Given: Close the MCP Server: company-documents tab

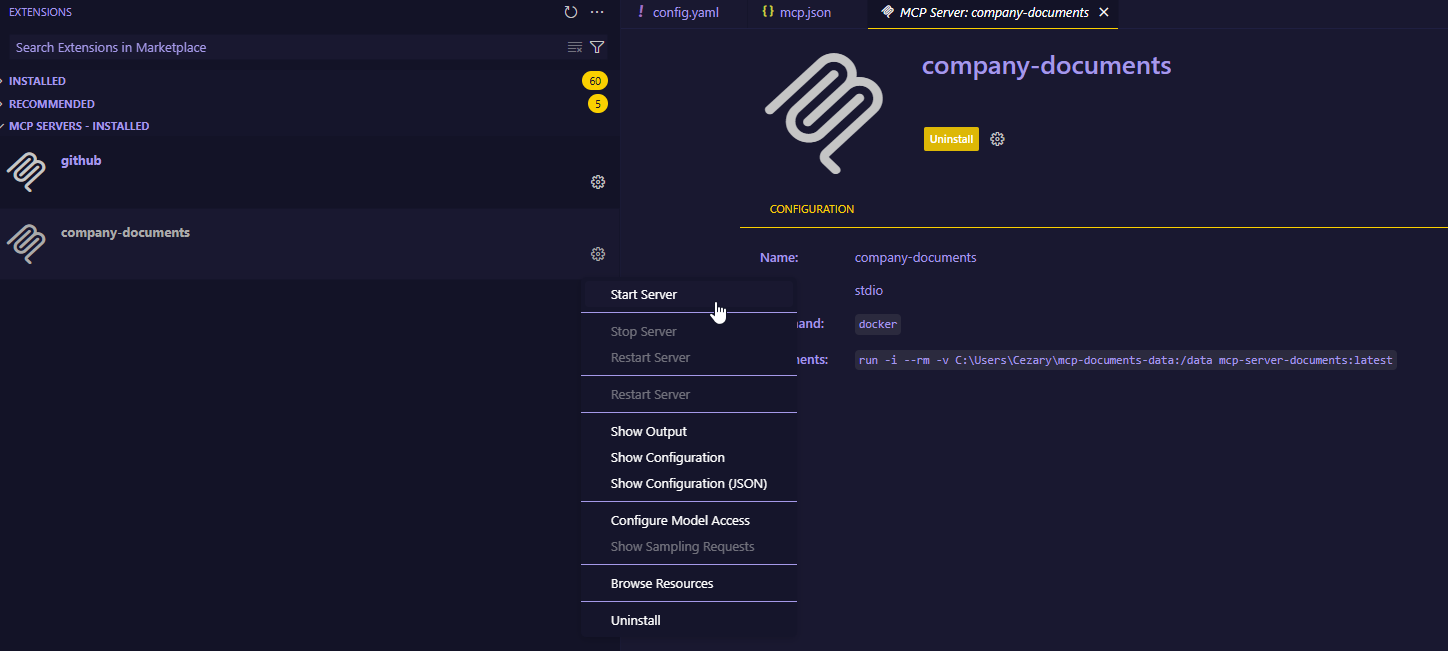Looking at the screenshot, I should tap(1104, 13).
